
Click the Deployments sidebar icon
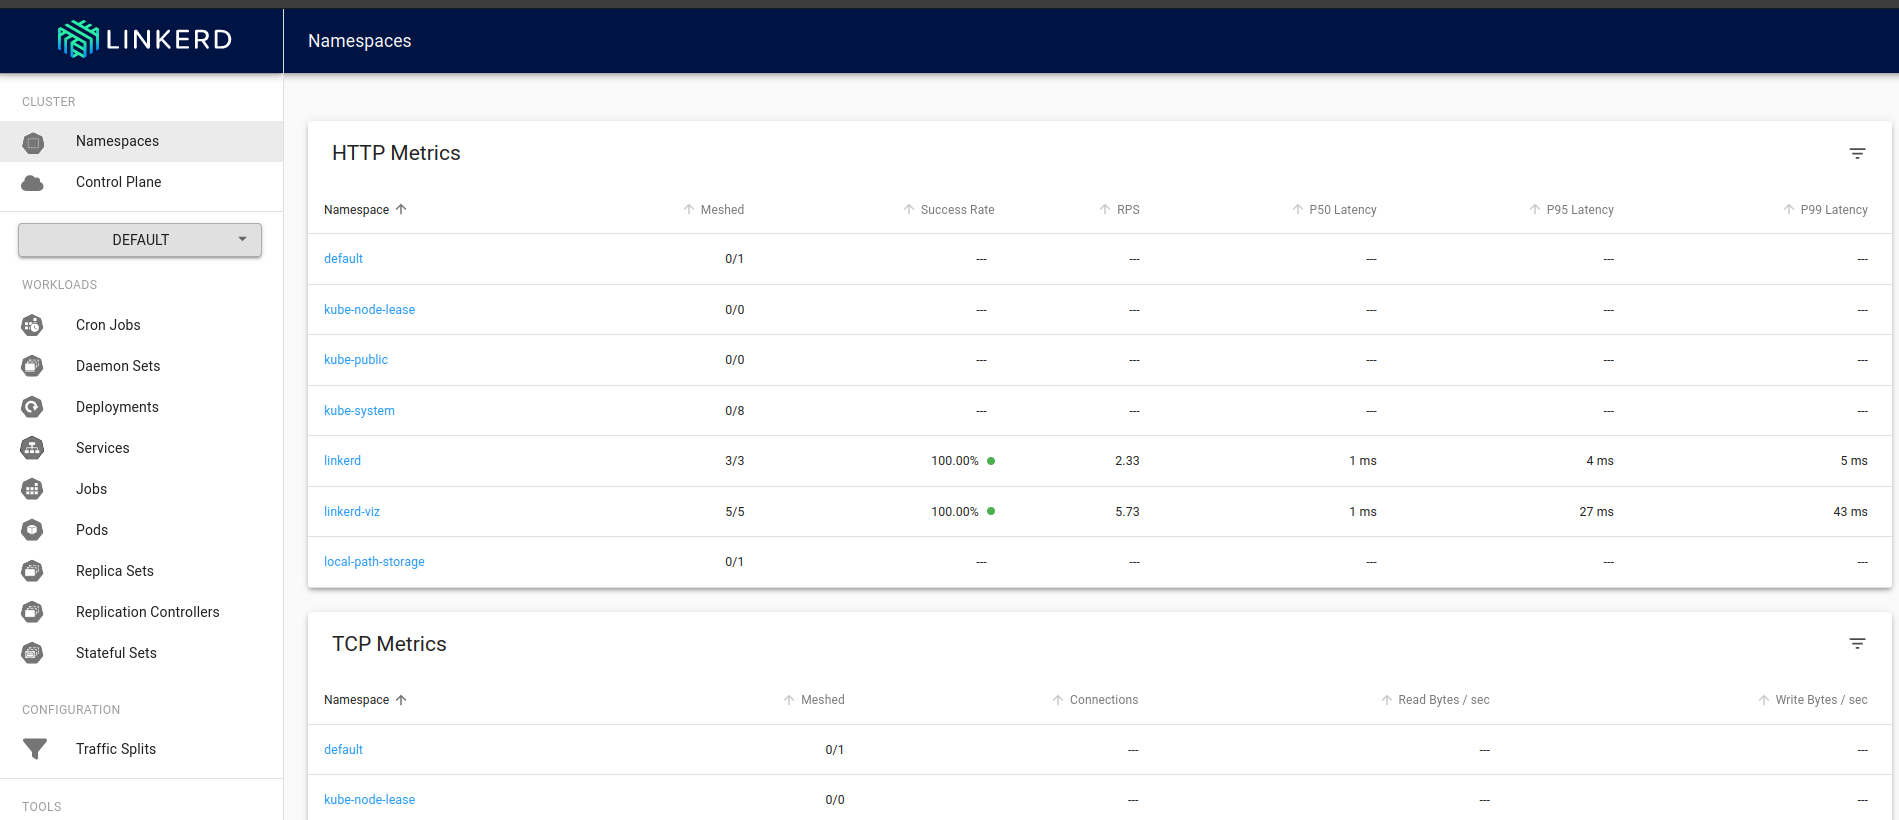pos(32,407)
